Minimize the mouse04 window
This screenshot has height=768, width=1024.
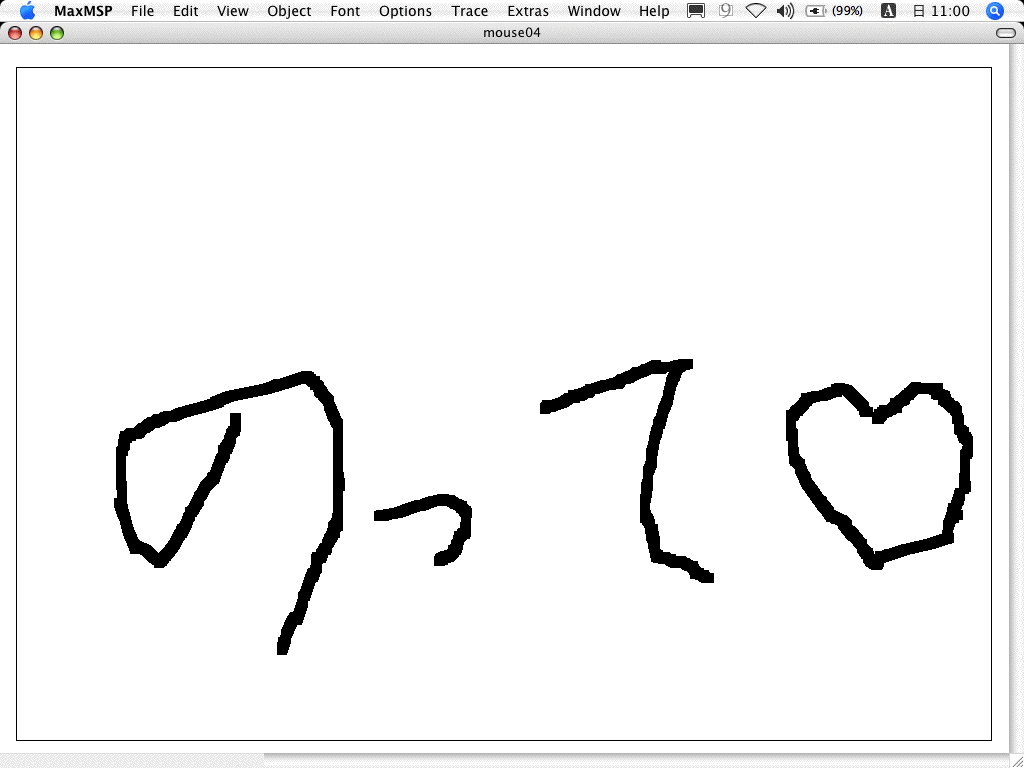[x=36, y=33]
